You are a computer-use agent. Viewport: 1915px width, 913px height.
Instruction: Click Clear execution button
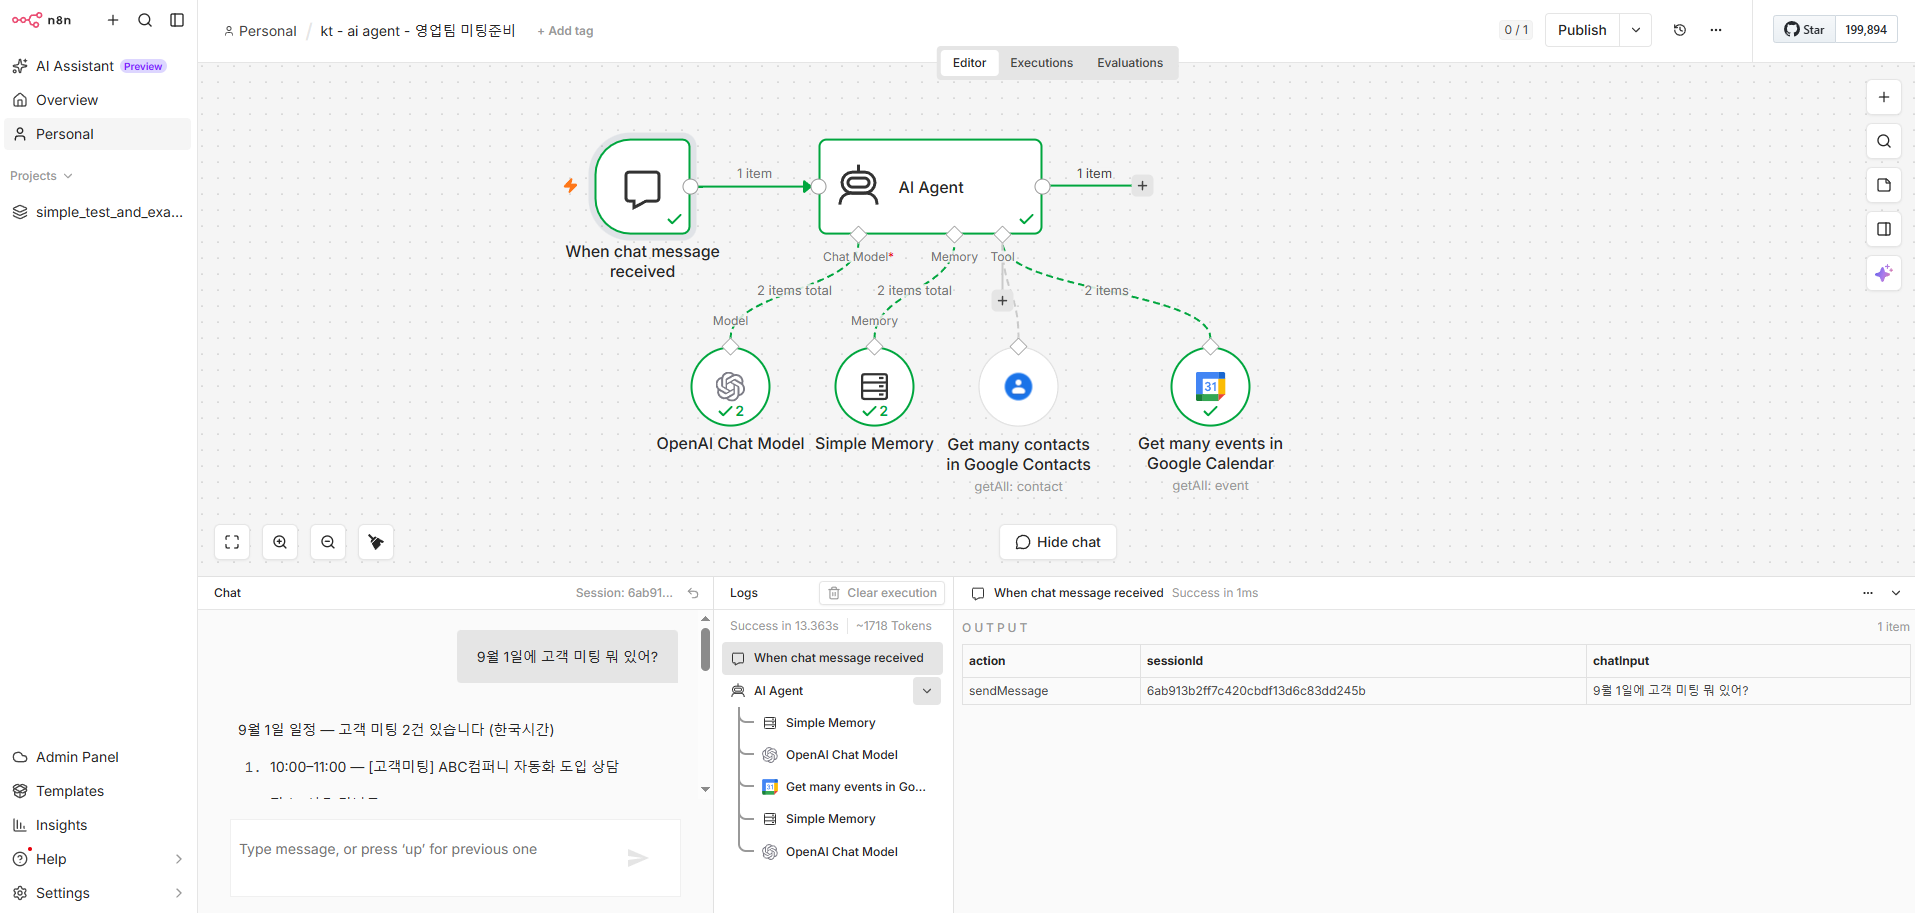pos(883,593)
